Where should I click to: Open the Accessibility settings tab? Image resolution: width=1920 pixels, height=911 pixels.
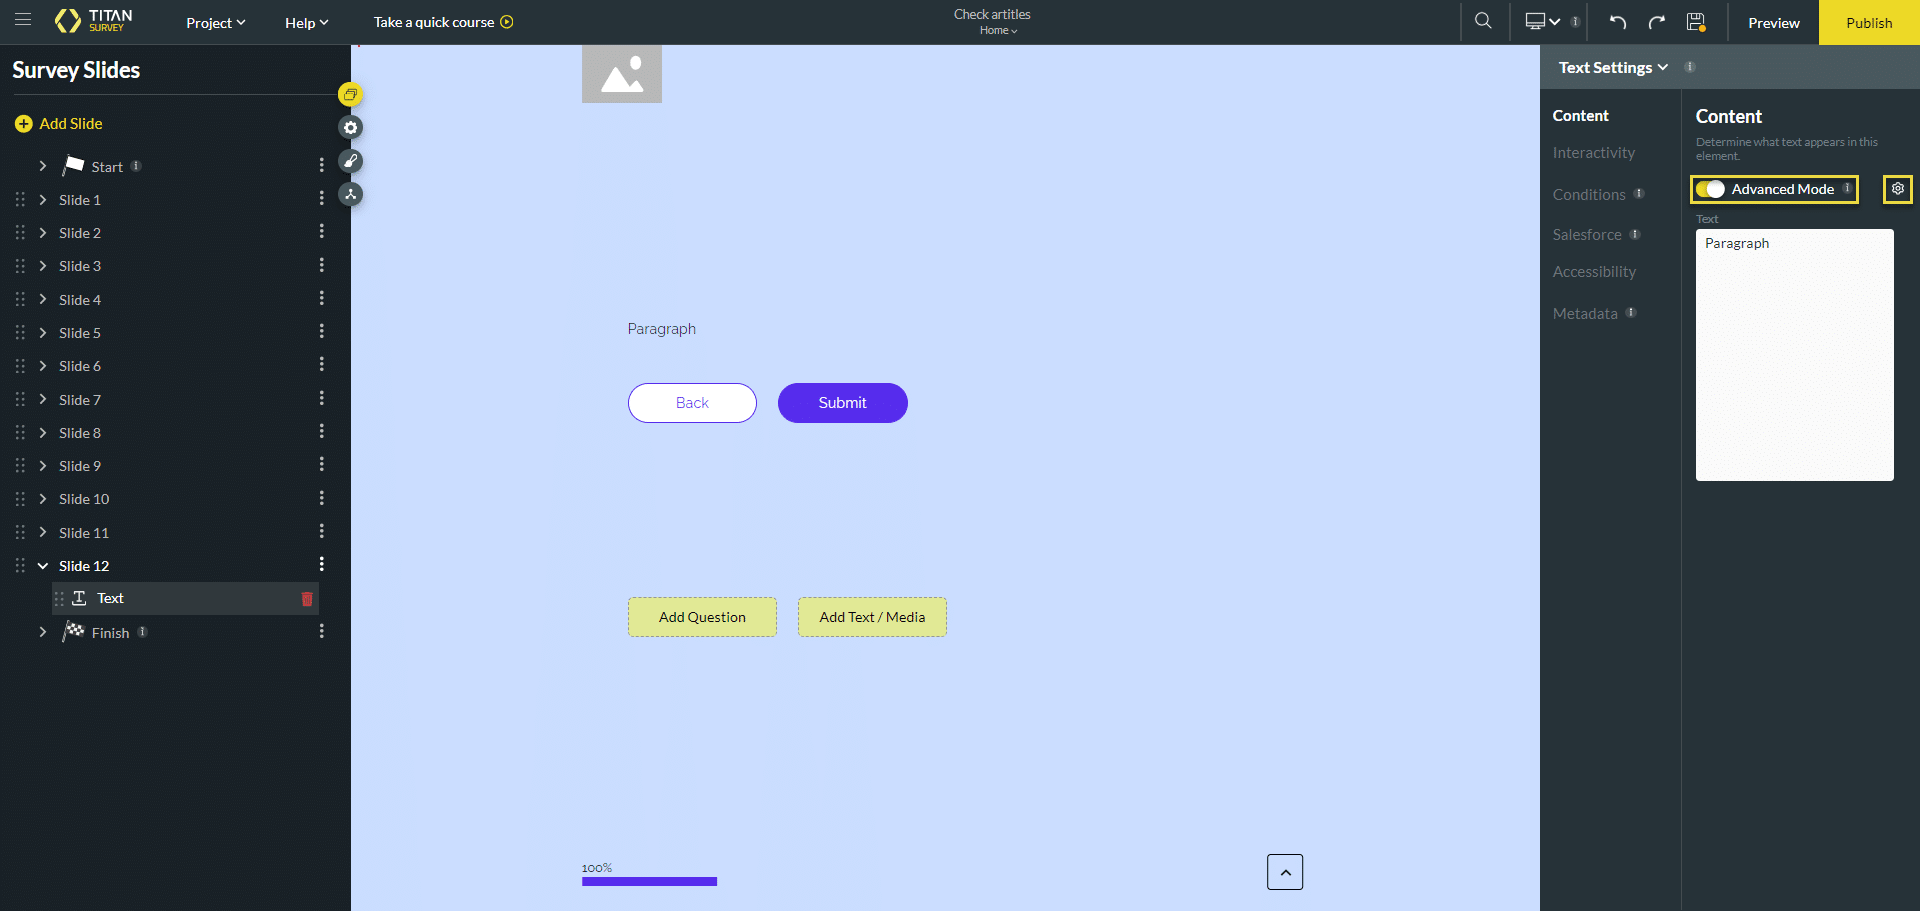point(1594,272)
